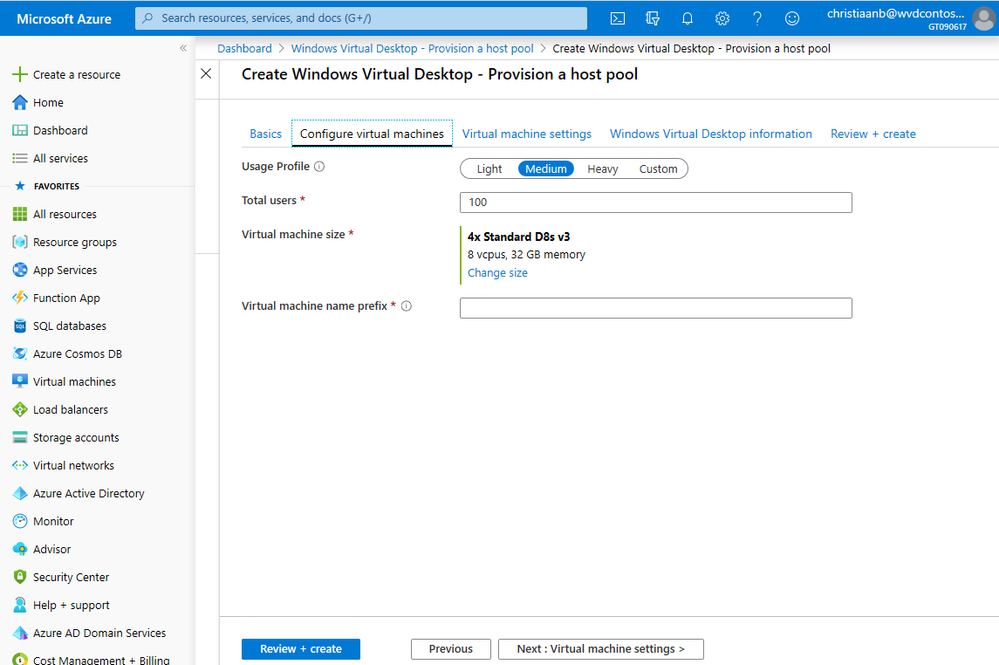Click Windows Virtual Desktop breadcrumb link
This screenshot has height=665, width=999.
(x=412, y=48)
